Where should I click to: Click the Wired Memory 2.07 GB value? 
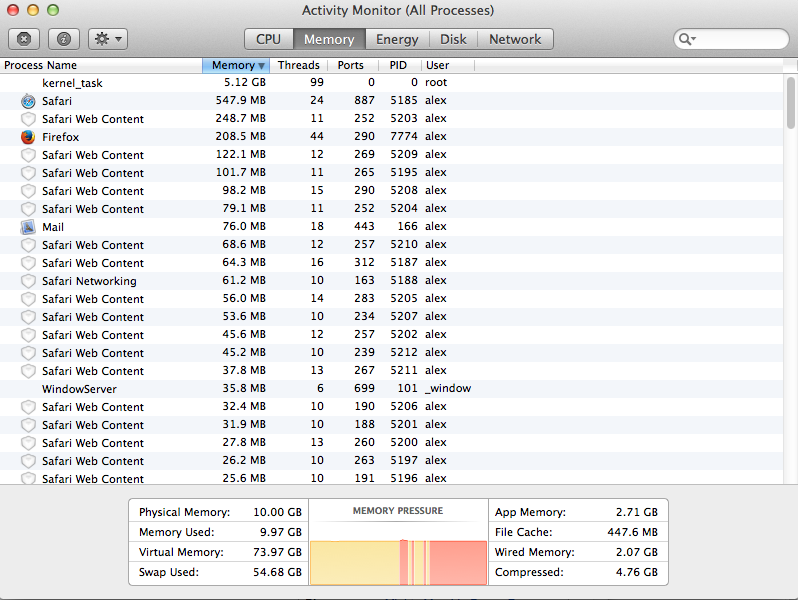click(637, 552)
